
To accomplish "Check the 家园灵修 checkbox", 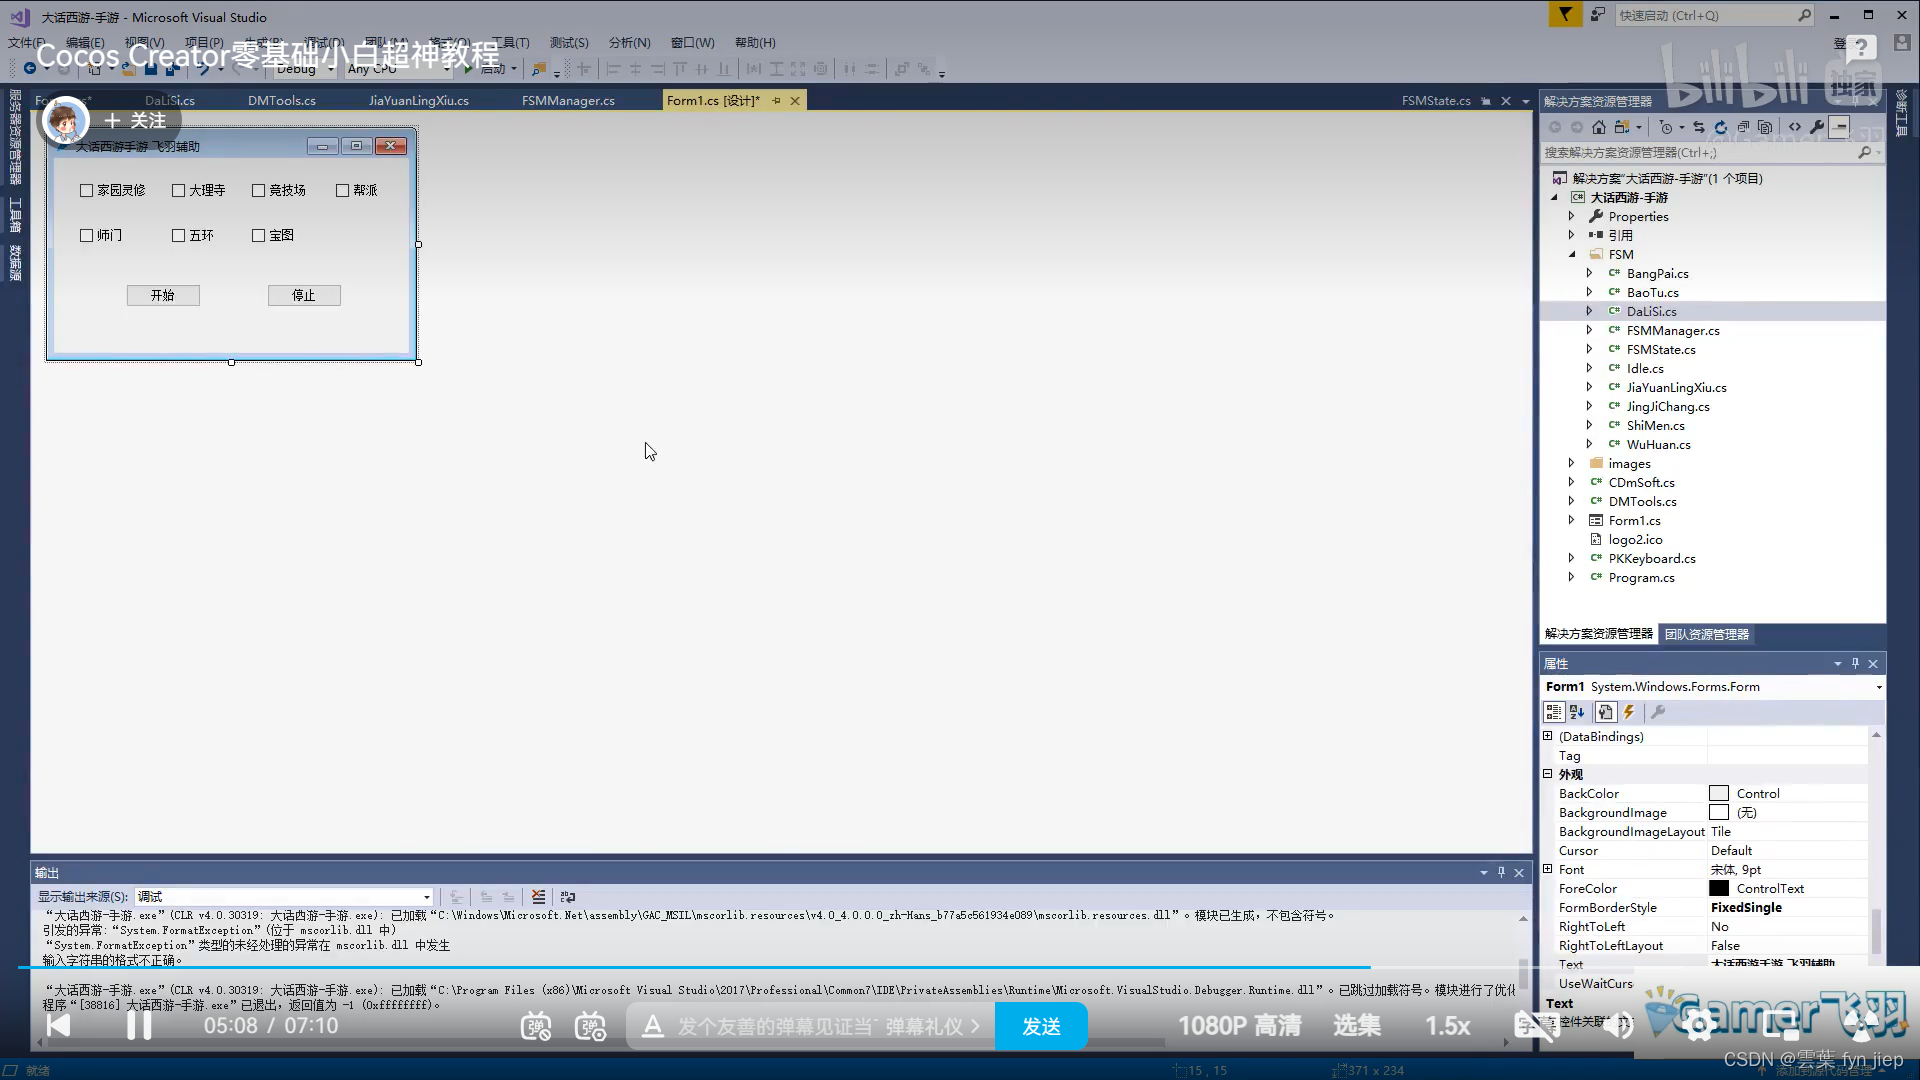I will click(86, 190).
